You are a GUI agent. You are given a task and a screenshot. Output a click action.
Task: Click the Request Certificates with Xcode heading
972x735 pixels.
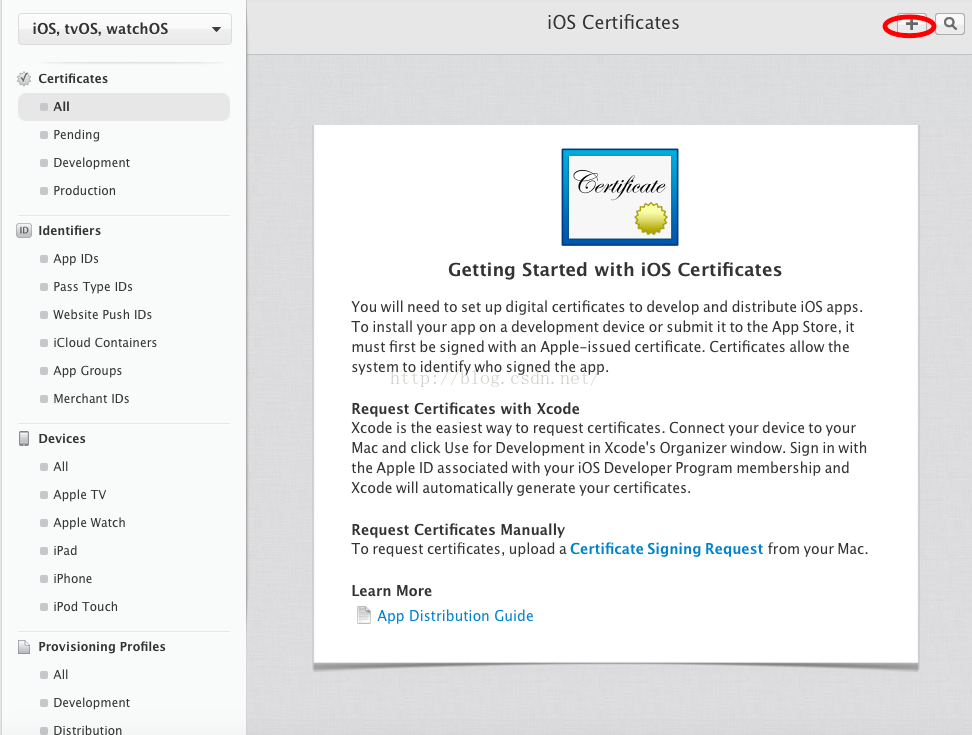point(466,409)
